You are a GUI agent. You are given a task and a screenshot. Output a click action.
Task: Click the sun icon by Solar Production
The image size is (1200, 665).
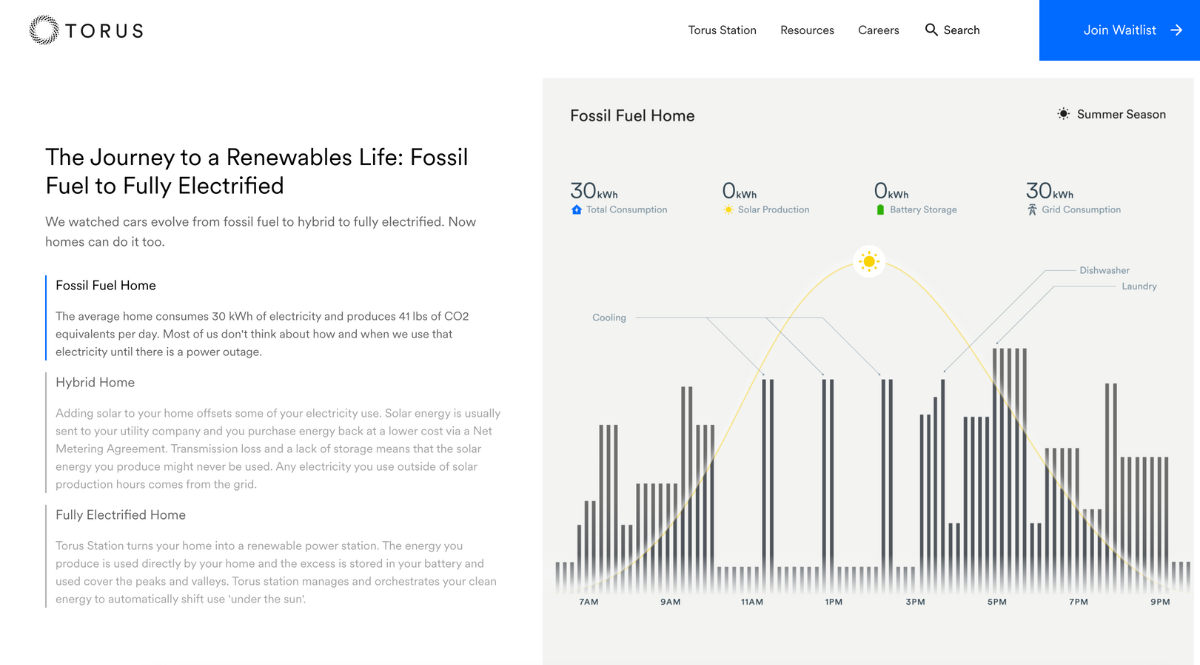tap(728, 210)
